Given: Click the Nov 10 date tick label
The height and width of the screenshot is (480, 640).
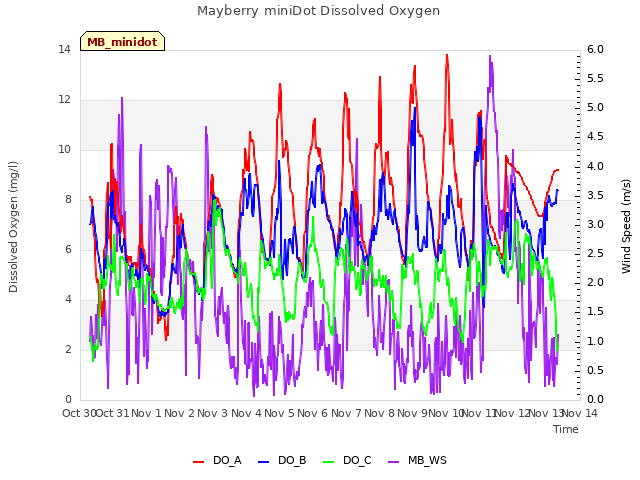Looking at the screenshot, I should (446, 413).
